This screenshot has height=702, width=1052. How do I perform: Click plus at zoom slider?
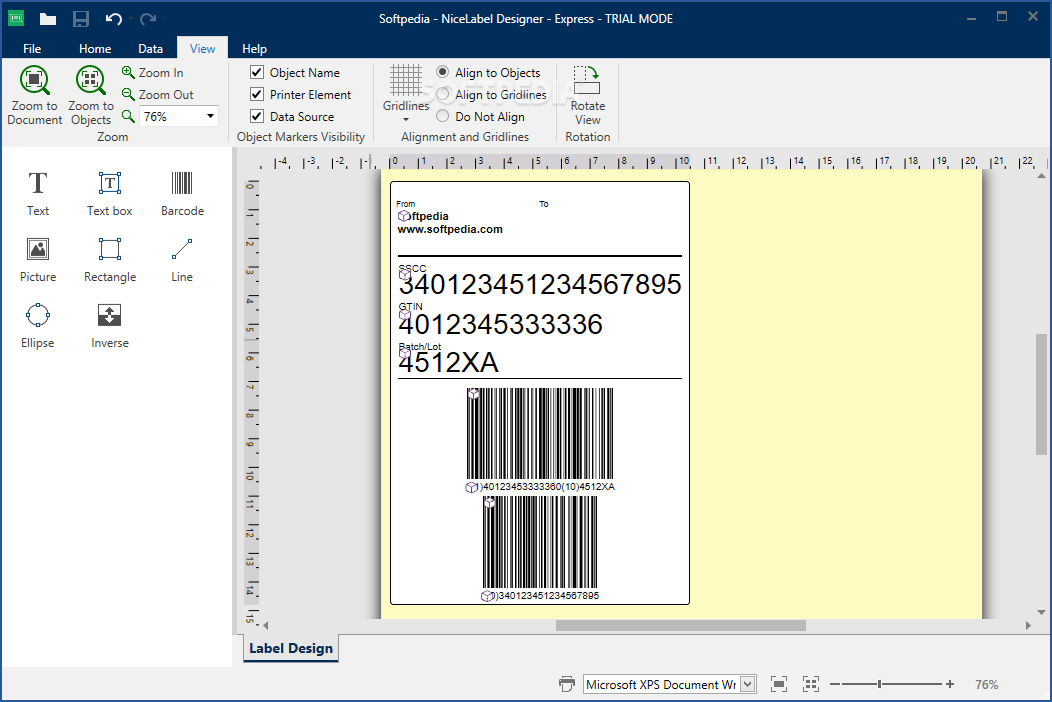(950, 684)
